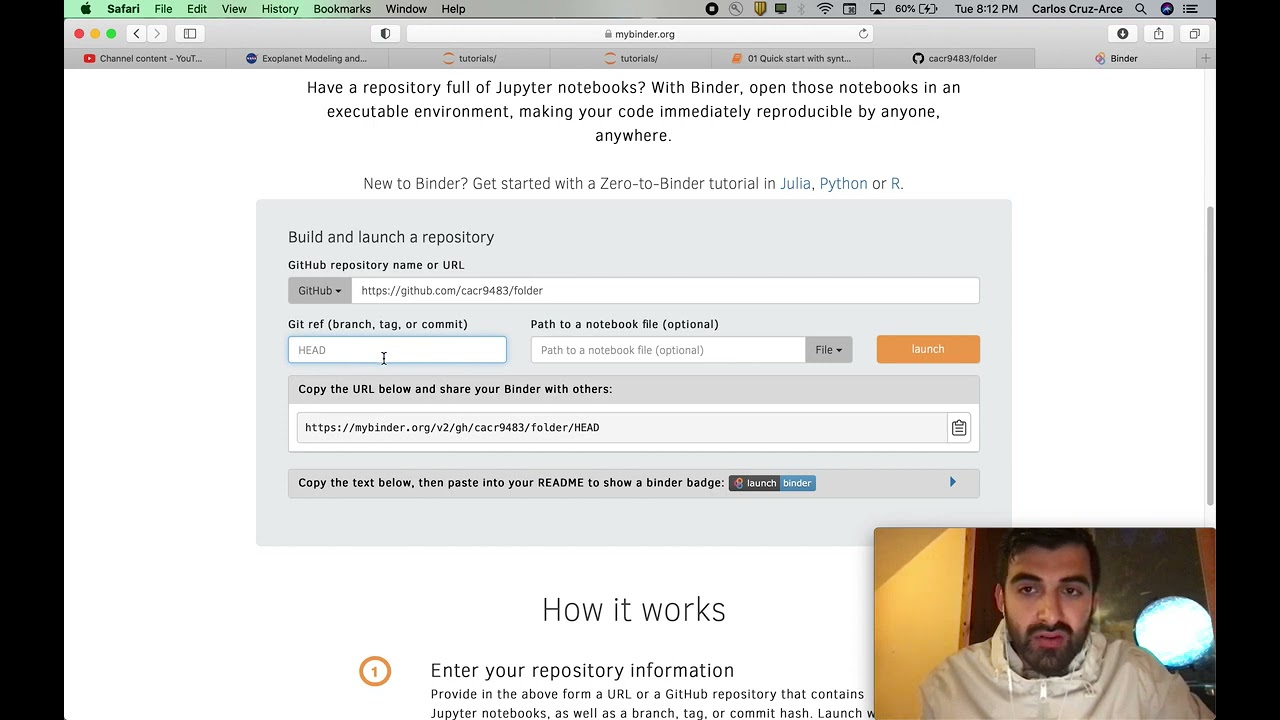1280x720 pixels.
Task: Open the Julia tutorial link
Action: coord(795,184)
